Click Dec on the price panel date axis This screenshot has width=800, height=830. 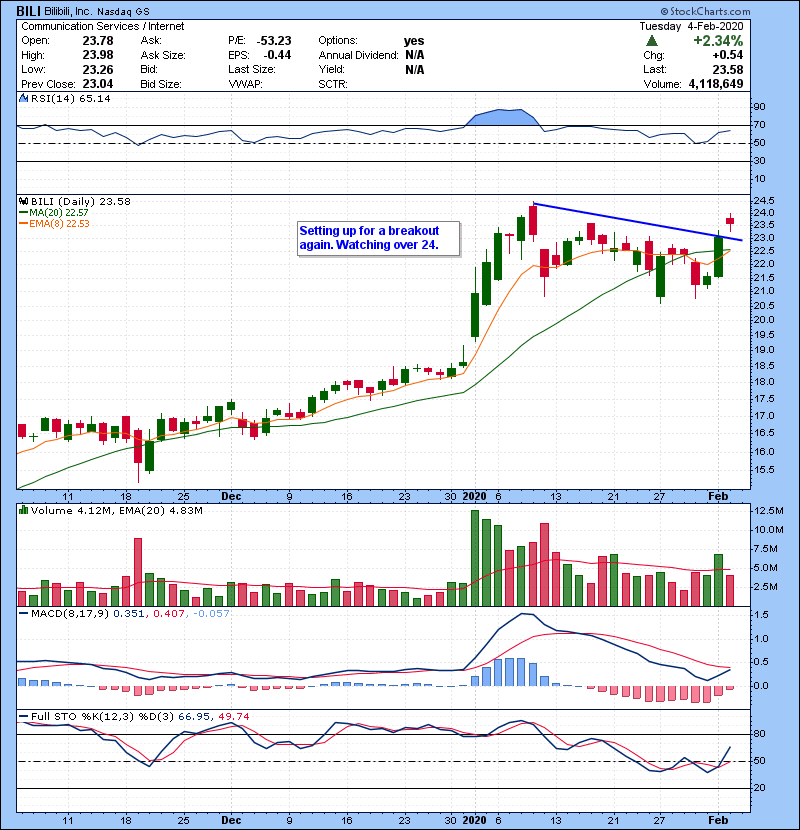point(231,497)
